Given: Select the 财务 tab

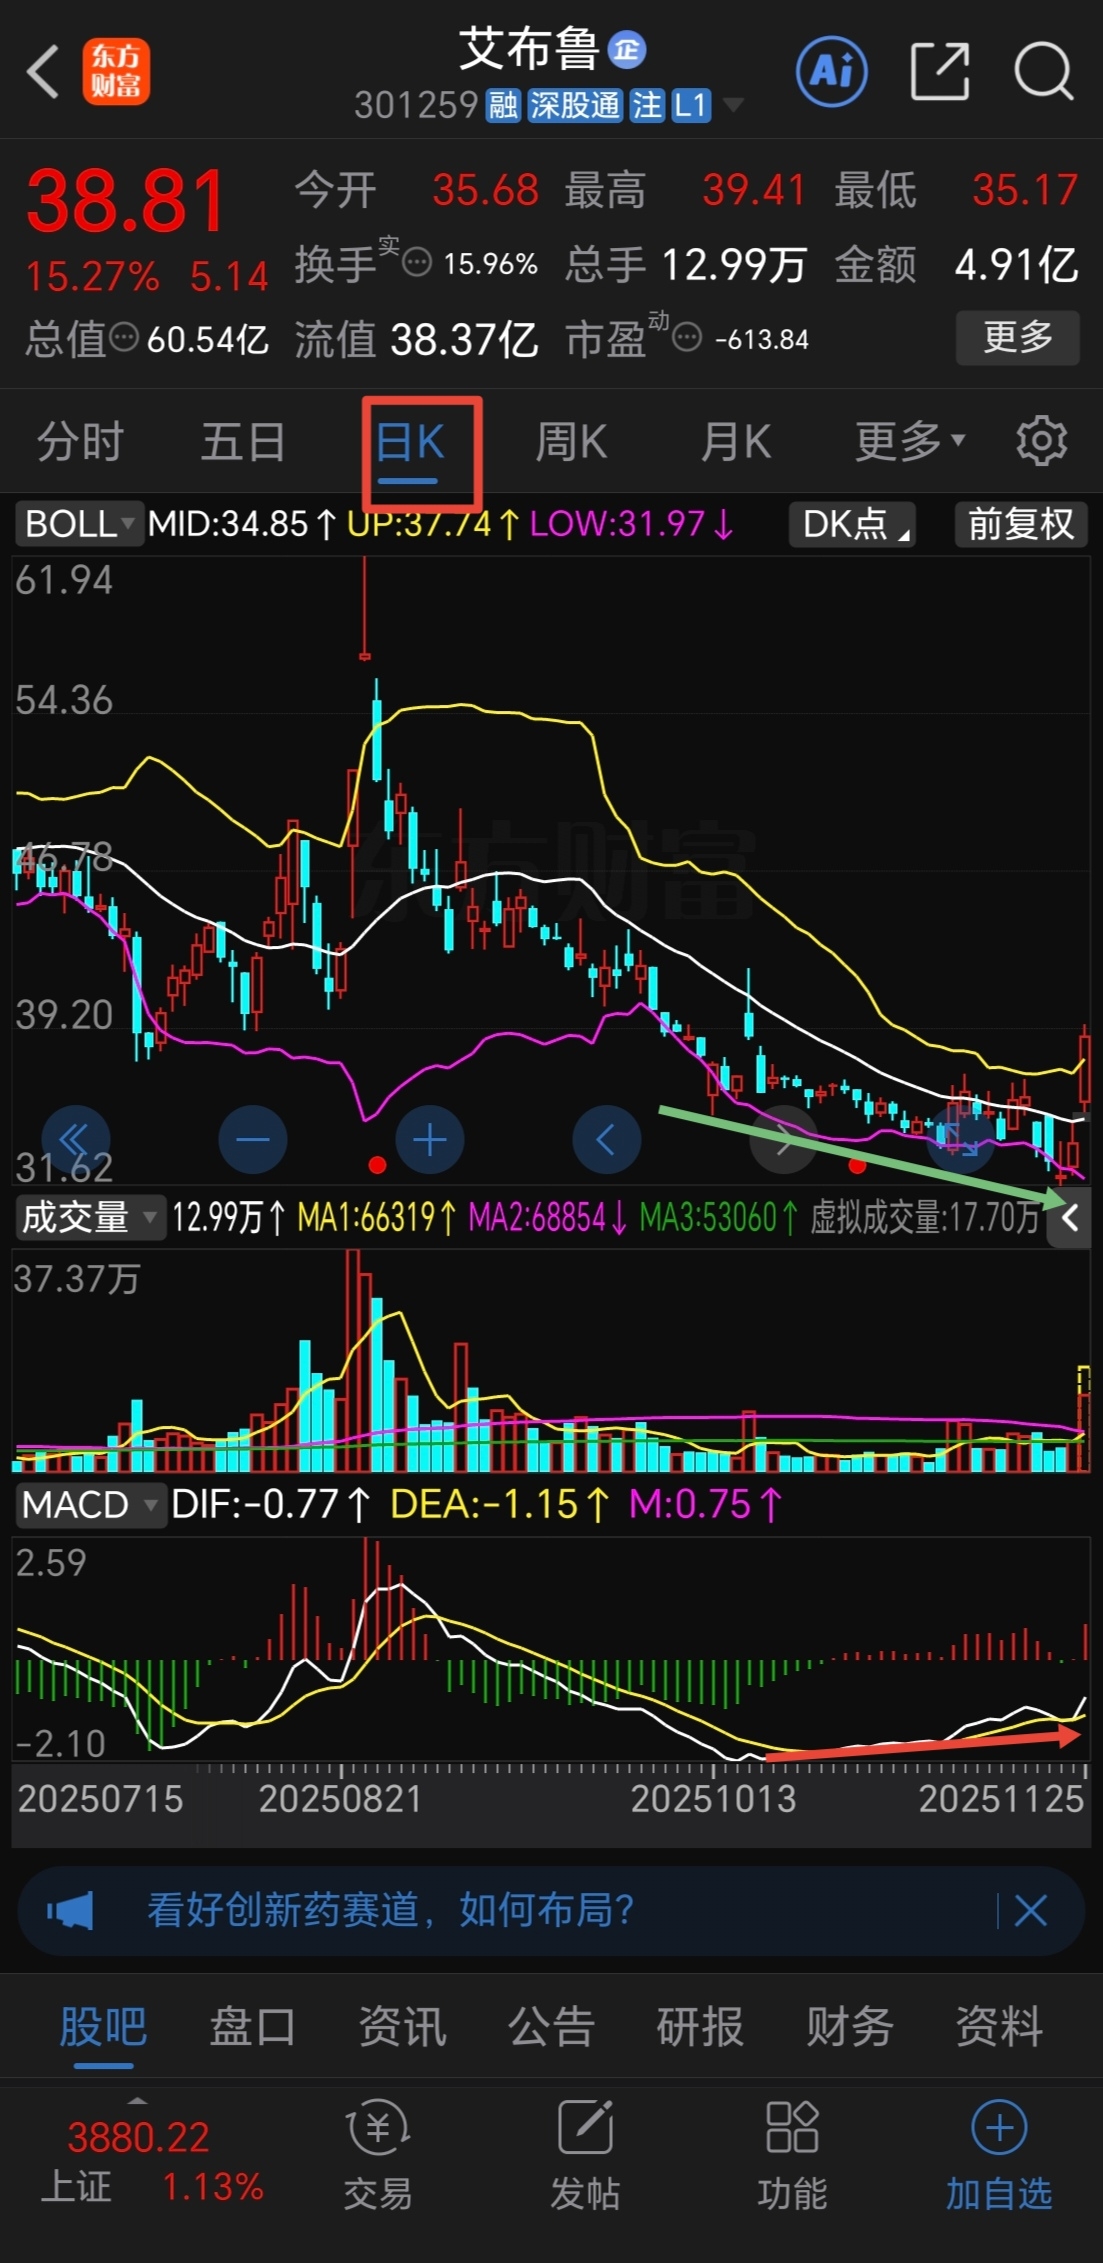Looking at the screenshot, I should click(850, 2028).
